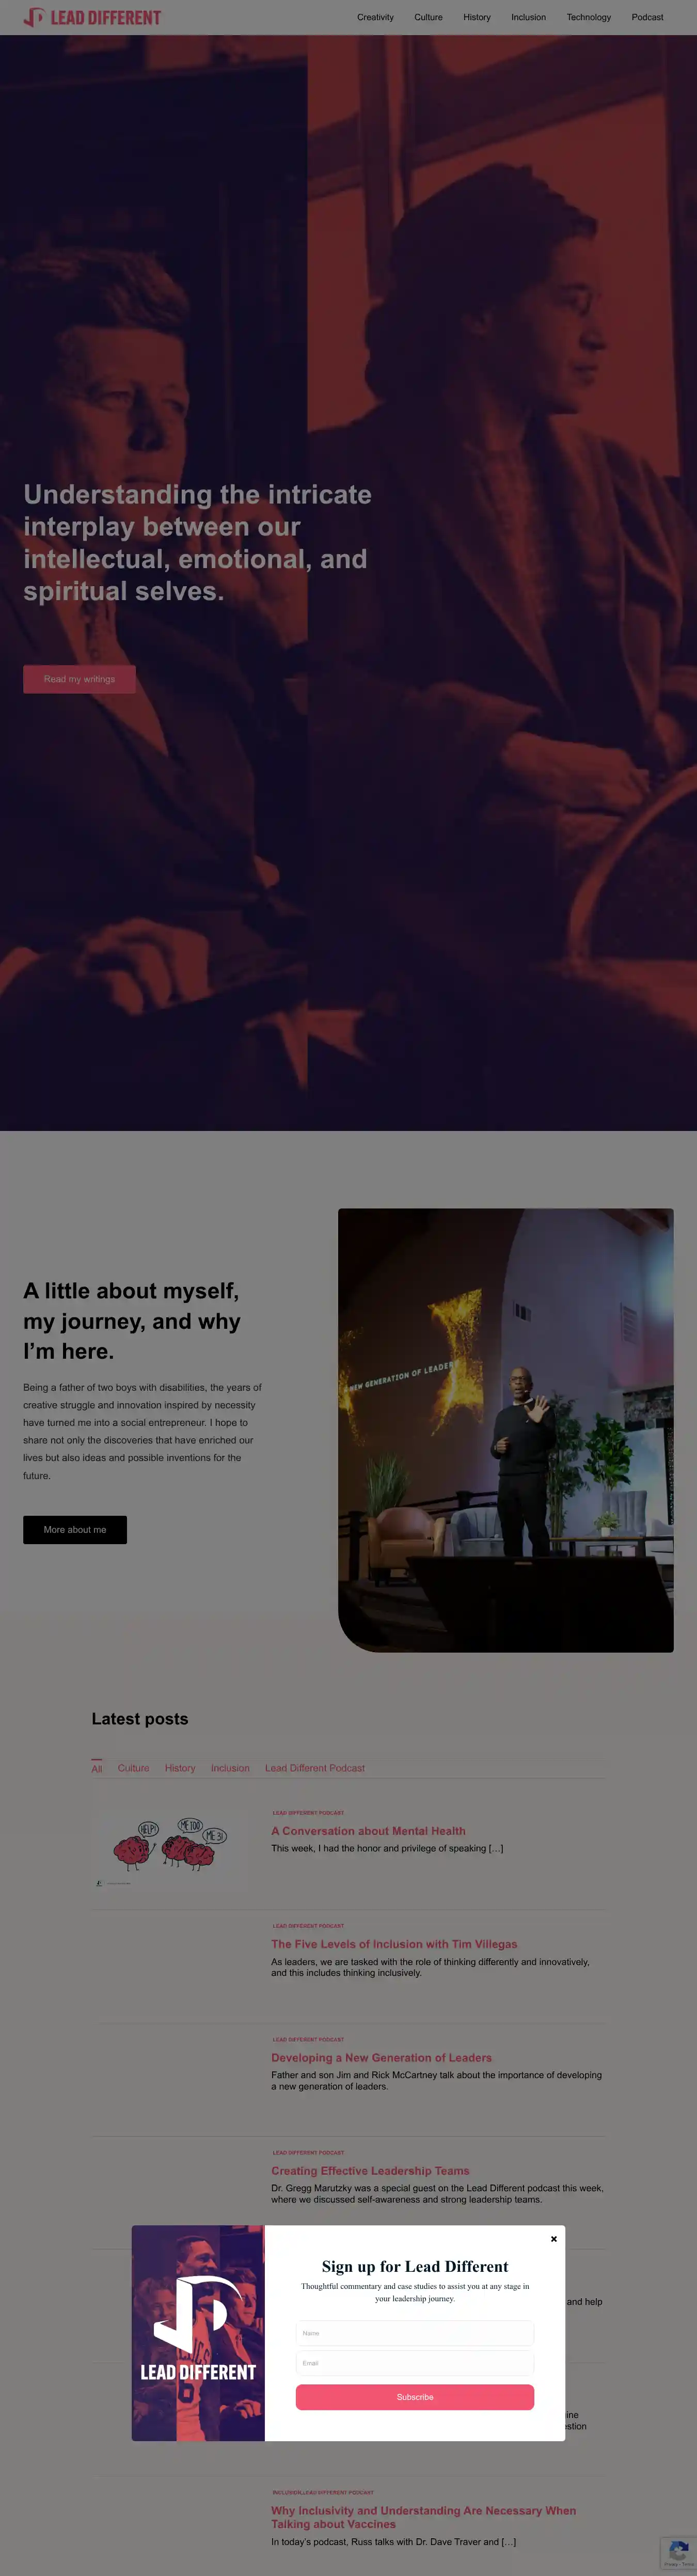This screenshot has height=2576, width=697.
Task: Close the newsletter signup popup
Action: point(553,2239)
